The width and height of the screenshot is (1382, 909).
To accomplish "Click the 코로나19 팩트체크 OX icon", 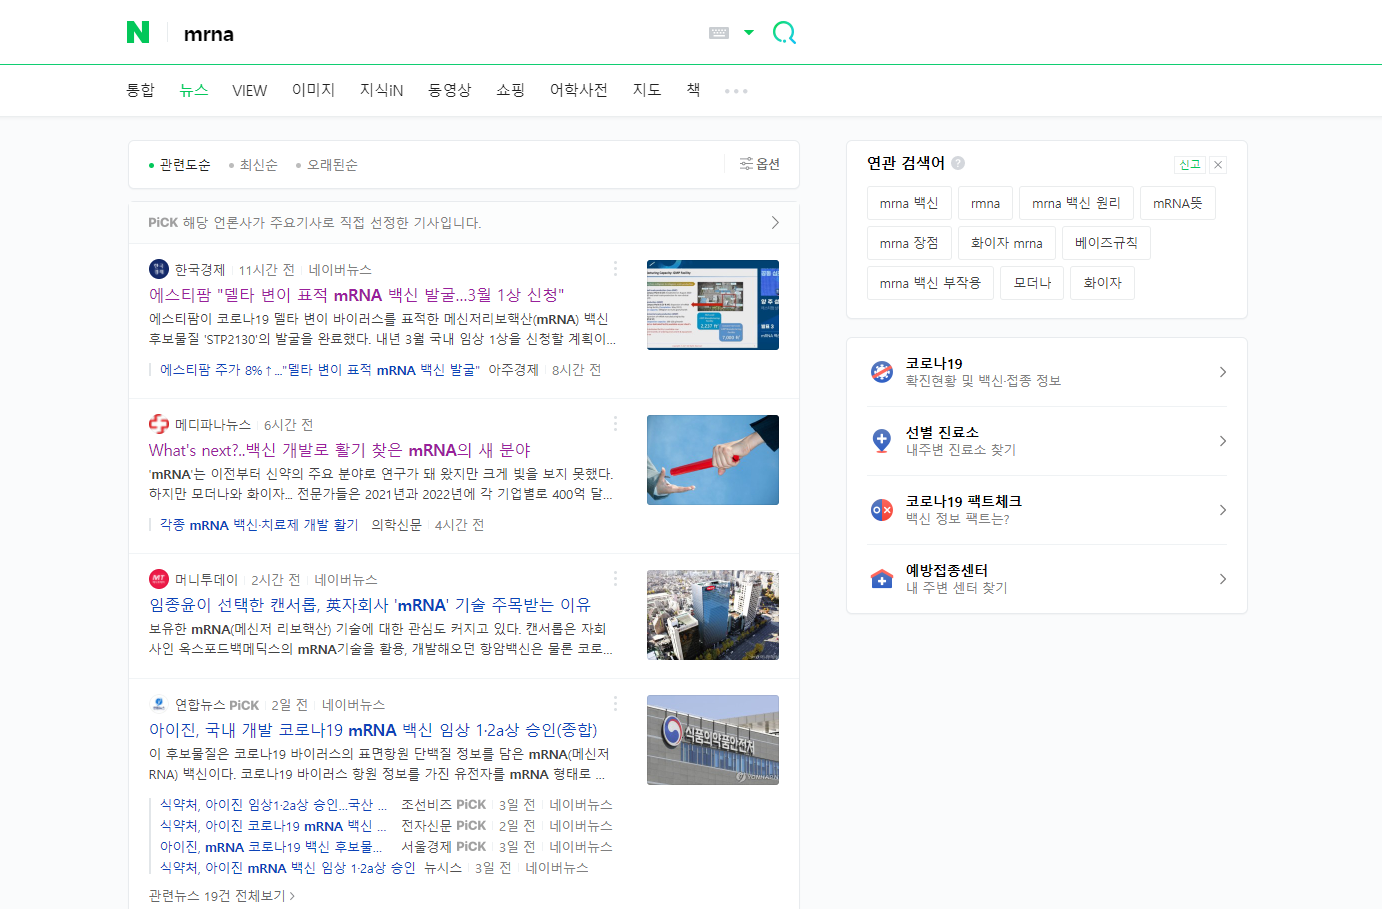I will (882, 510).
